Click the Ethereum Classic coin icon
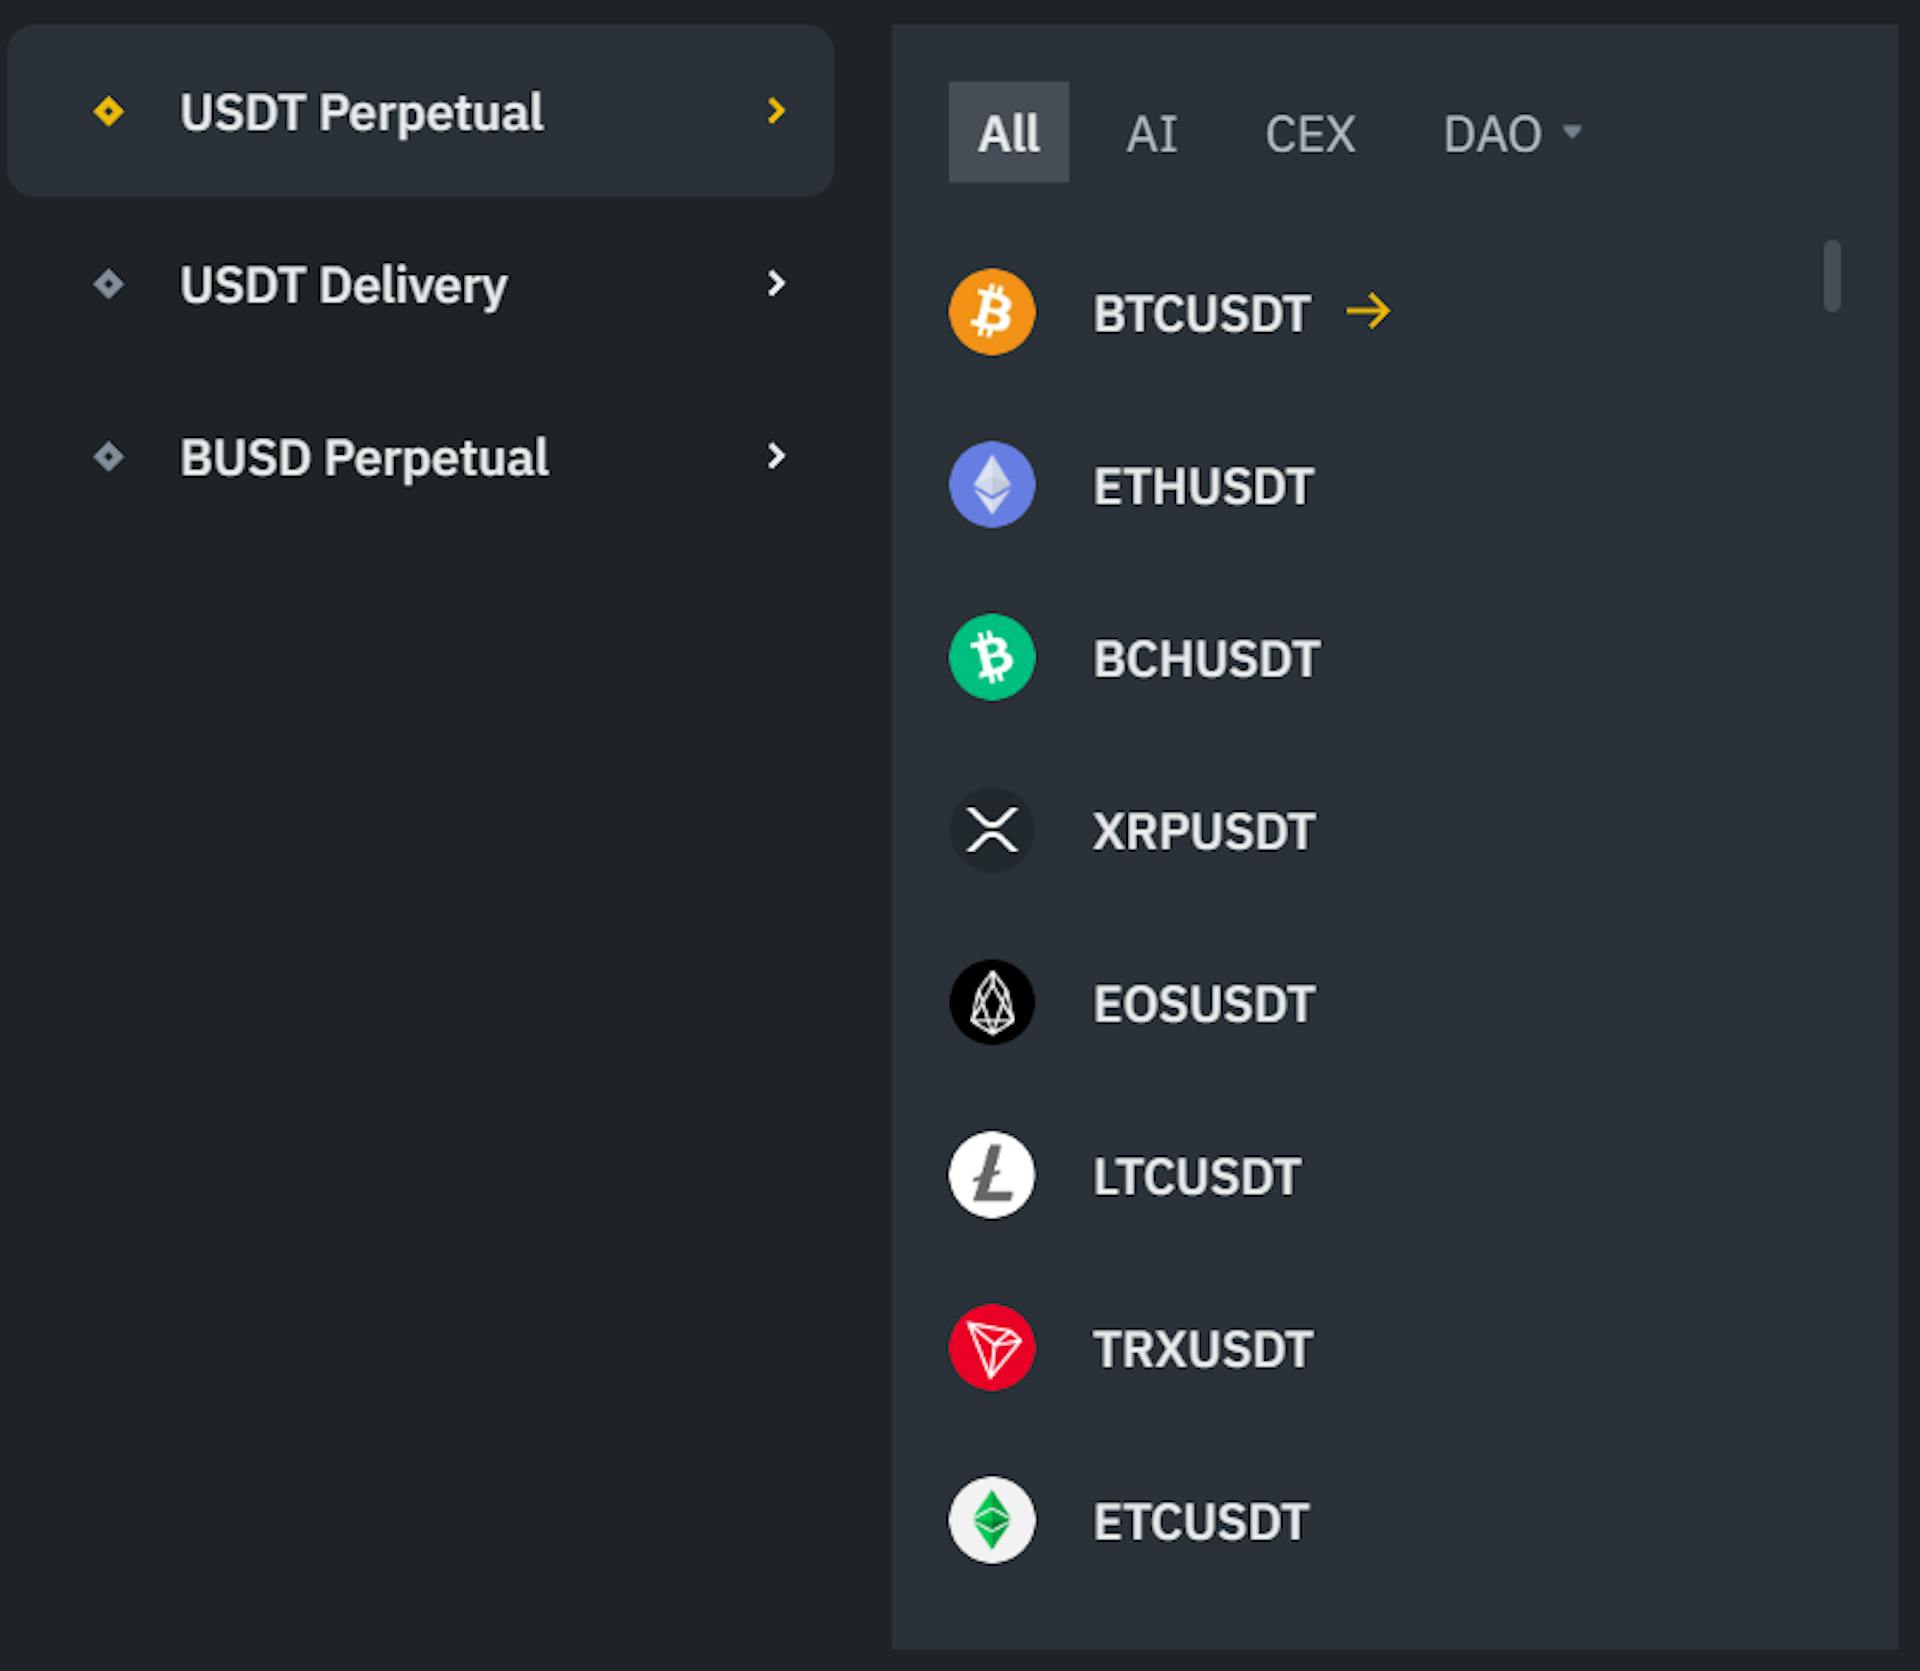This screenshot has height=1671, width=1920. 991,1520
